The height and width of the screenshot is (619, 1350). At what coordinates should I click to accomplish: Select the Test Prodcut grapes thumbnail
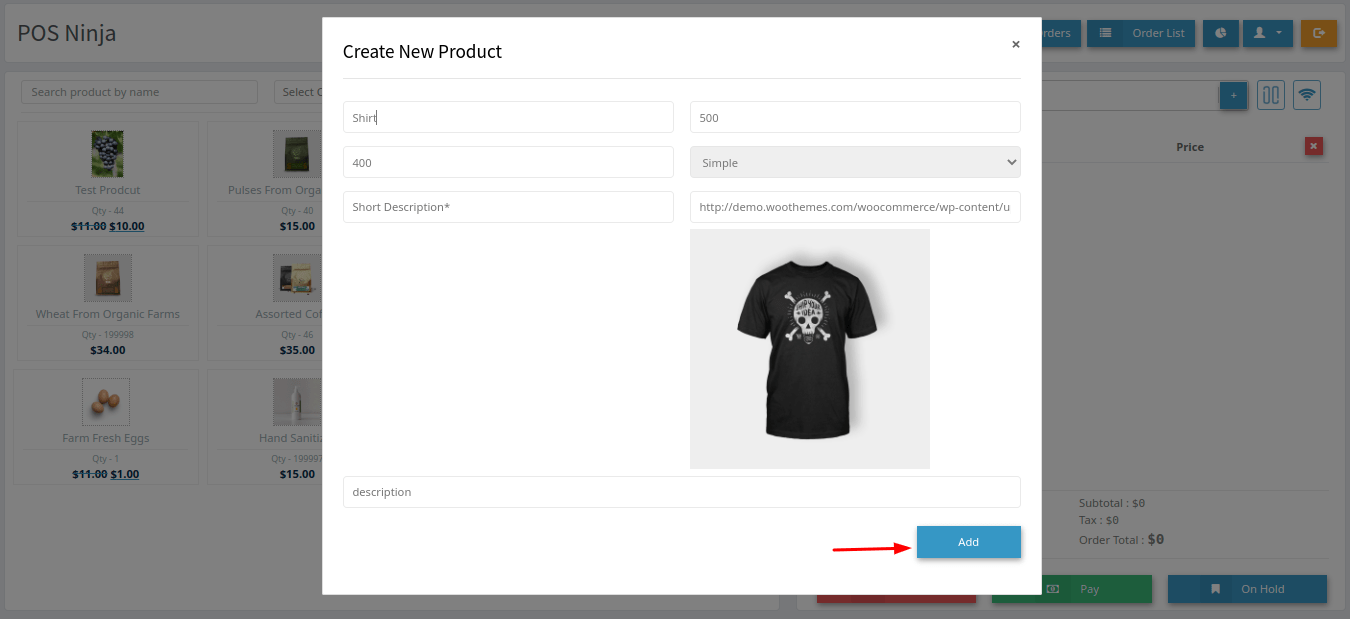(x=107, y=154)
